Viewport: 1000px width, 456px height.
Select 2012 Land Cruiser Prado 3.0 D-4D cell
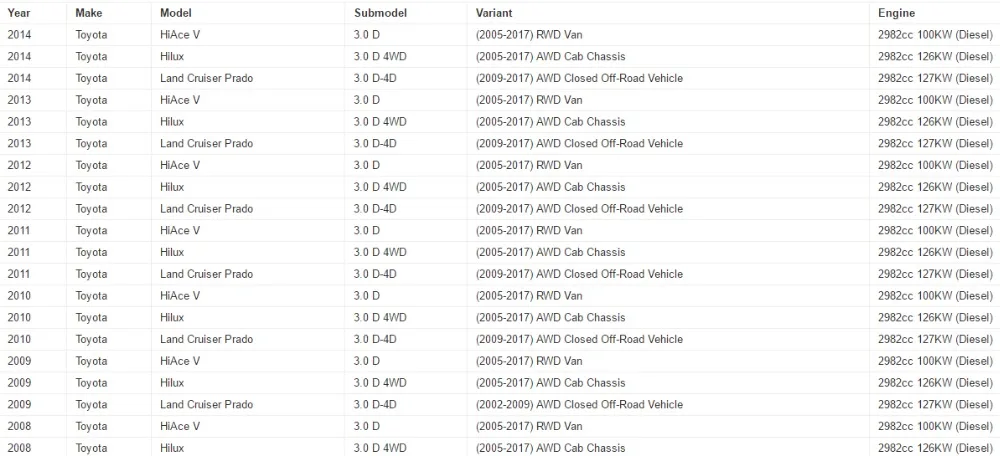click(375, 209)
